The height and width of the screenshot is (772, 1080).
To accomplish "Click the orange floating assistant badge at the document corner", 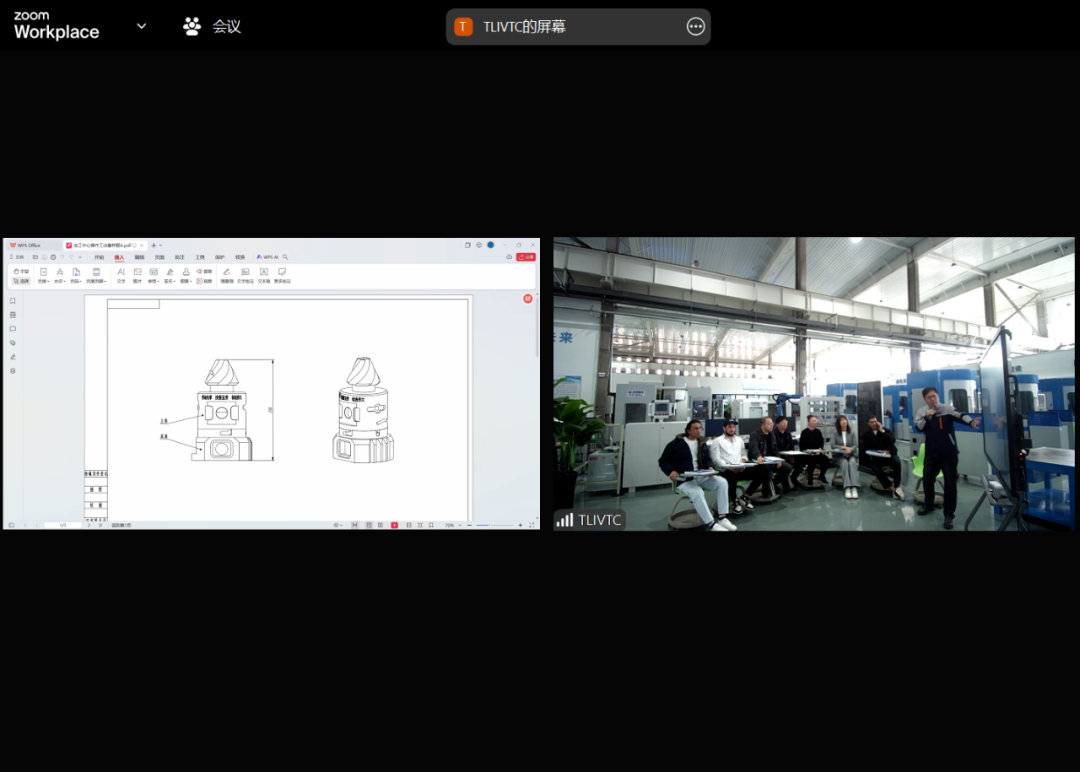I will coord(527,299).
